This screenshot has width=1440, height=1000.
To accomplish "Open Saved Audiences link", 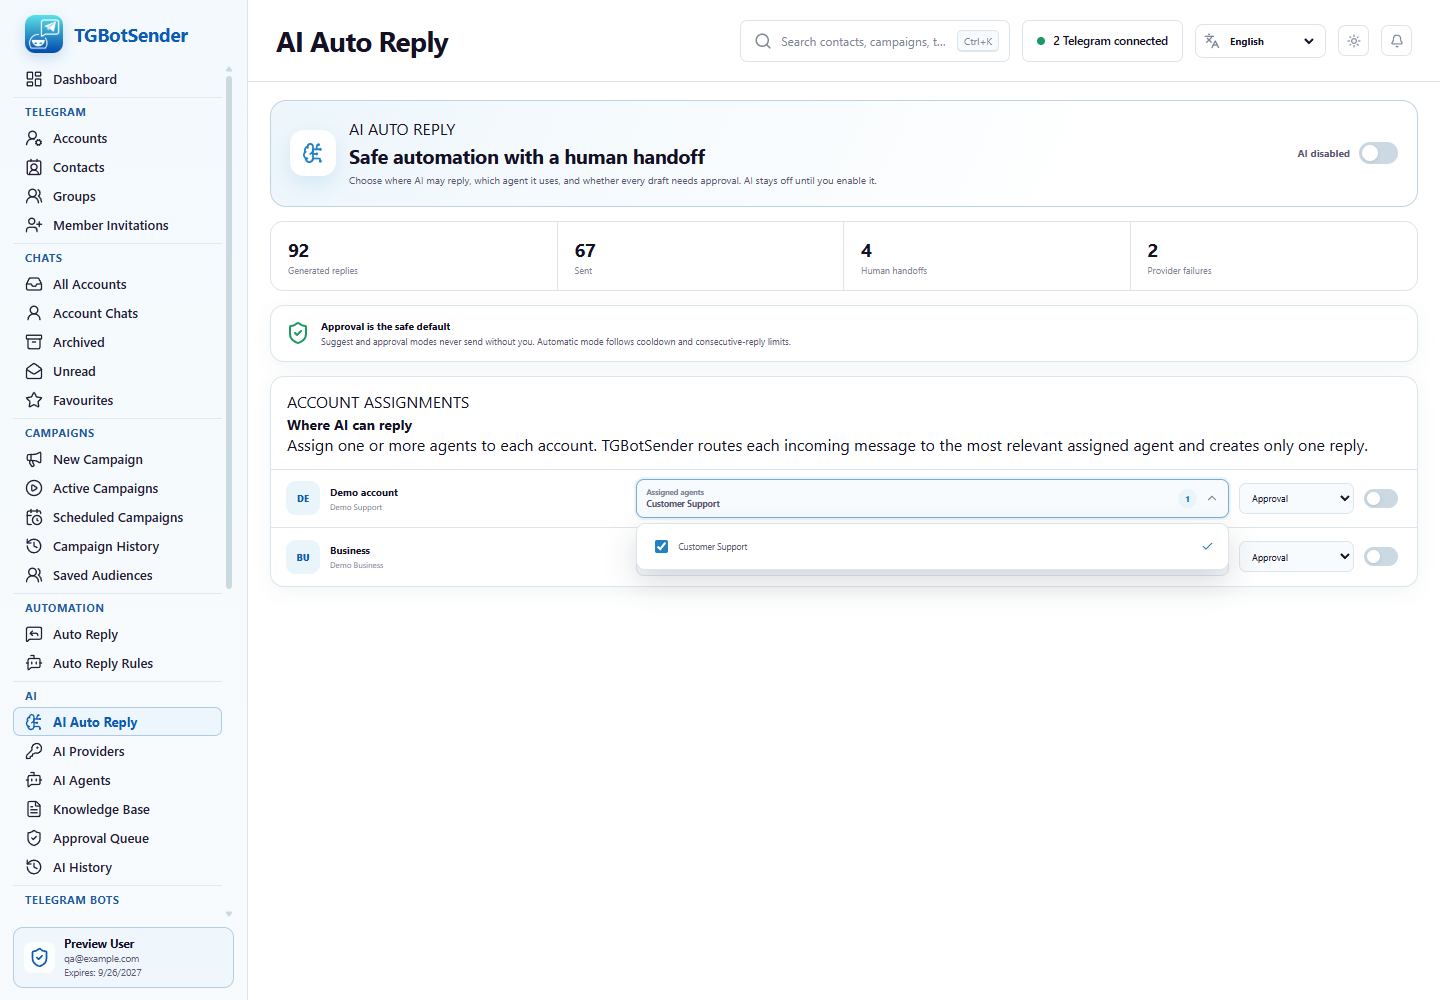I will [117, 575].
